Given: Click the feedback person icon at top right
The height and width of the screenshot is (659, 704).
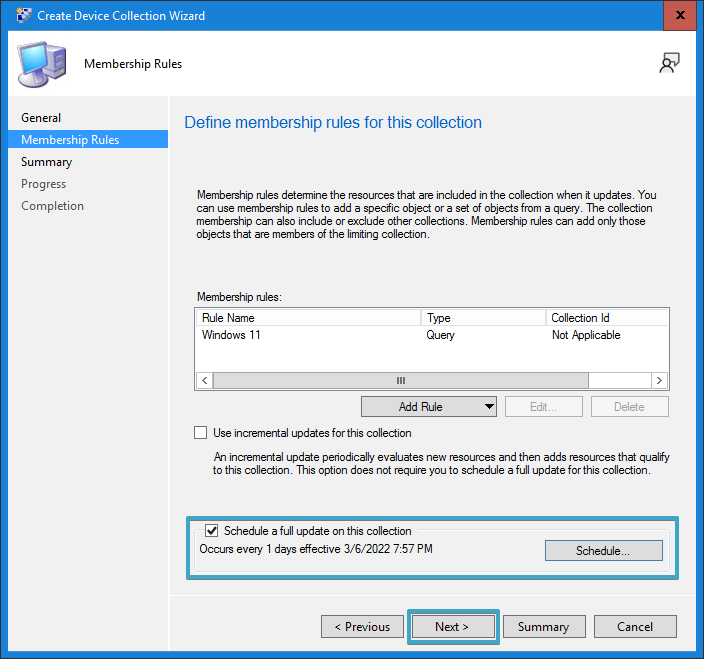Looking at the screenshot, I should 669,63.
